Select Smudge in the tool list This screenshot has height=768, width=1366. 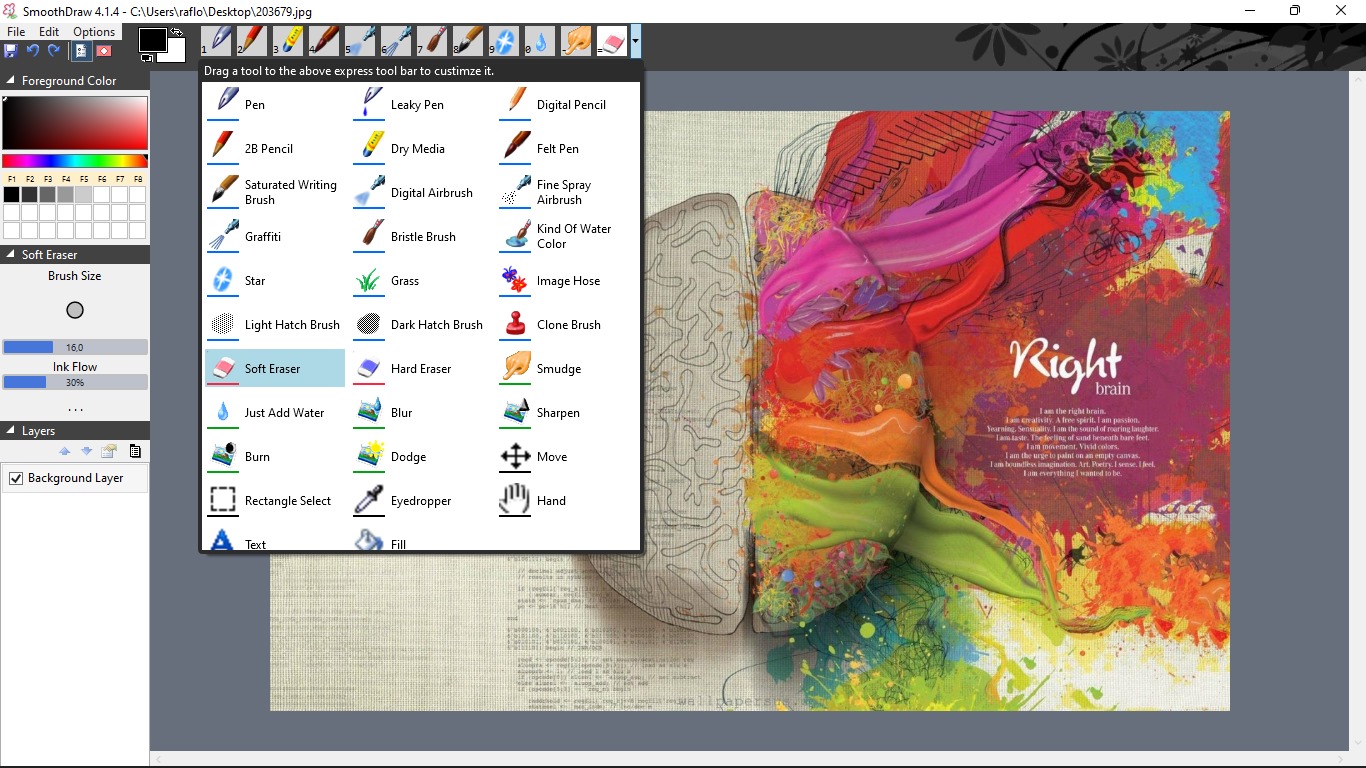(566, 368)
